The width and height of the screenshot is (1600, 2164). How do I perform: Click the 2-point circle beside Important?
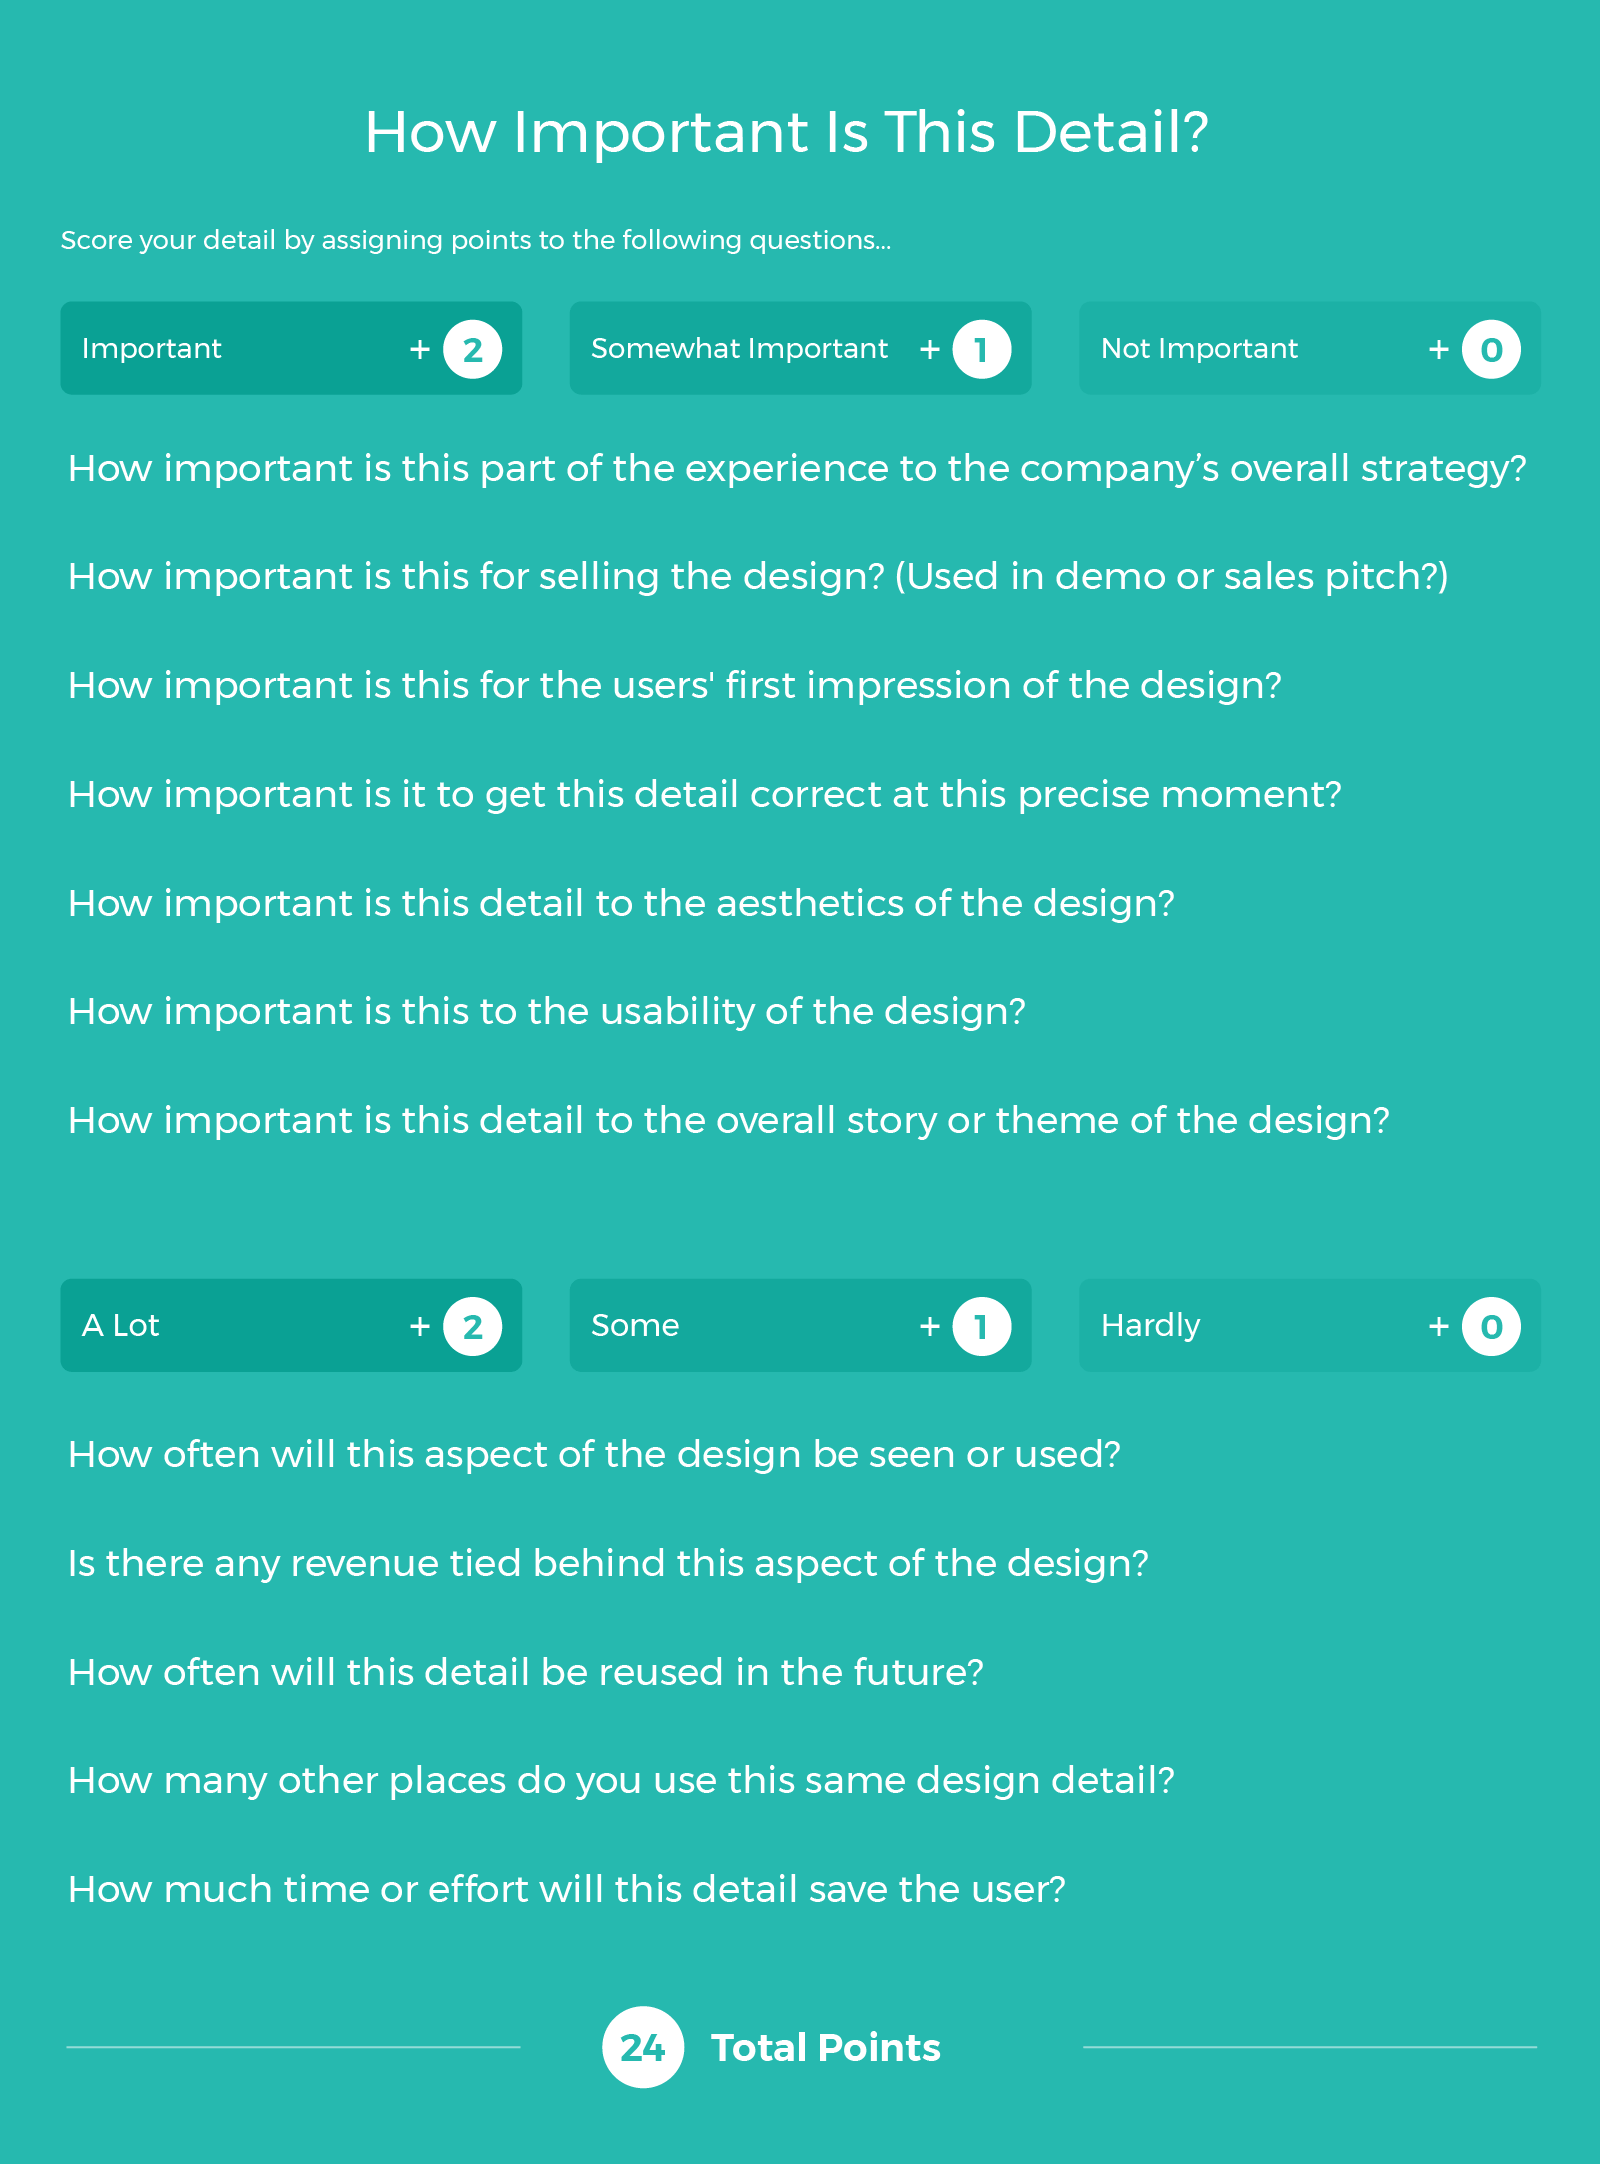point(473,349)
